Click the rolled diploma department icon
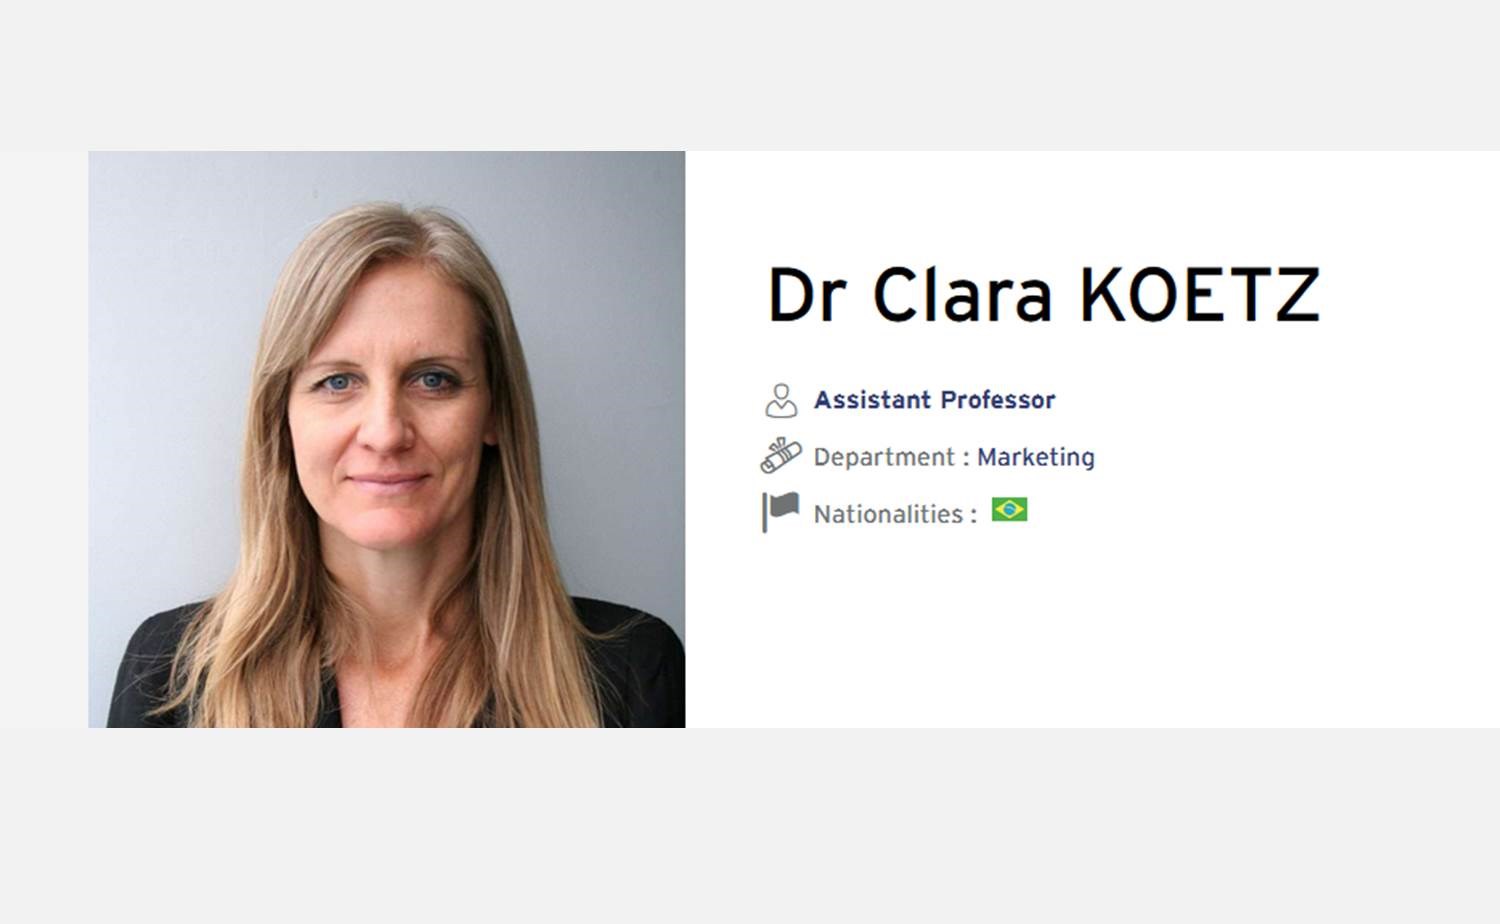1500x924 pixels. pos(781,456)
